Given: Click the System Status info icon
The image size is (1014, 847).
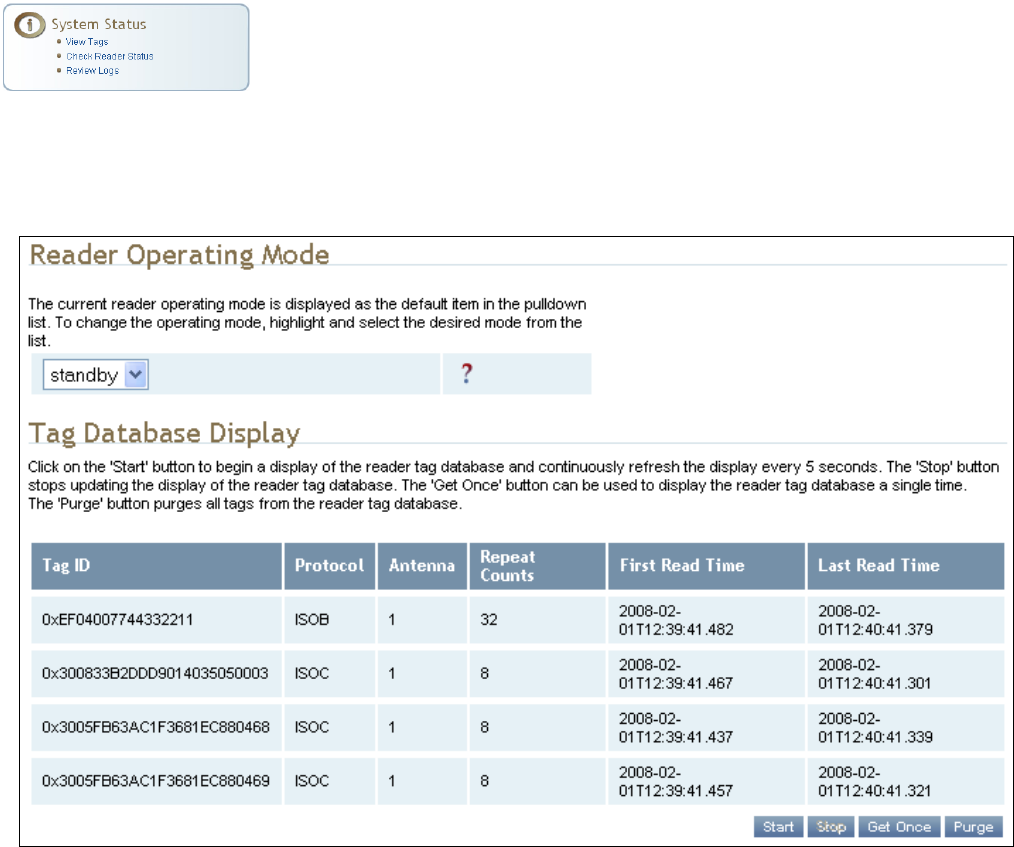Looking at the screenshot, I should point(30,25).
